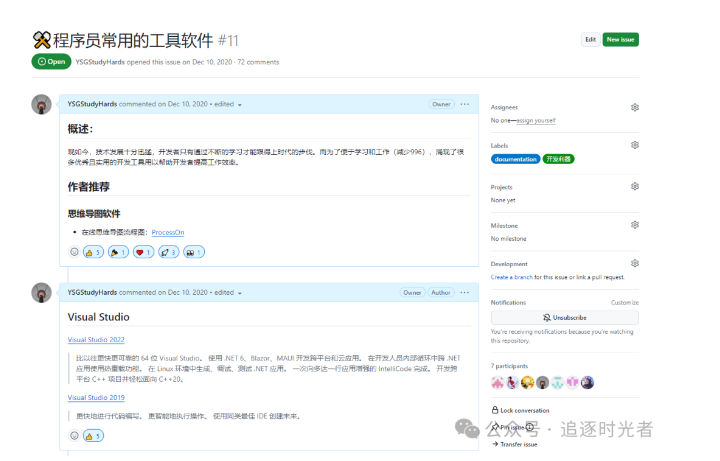Open Projects settings gear

635,186
